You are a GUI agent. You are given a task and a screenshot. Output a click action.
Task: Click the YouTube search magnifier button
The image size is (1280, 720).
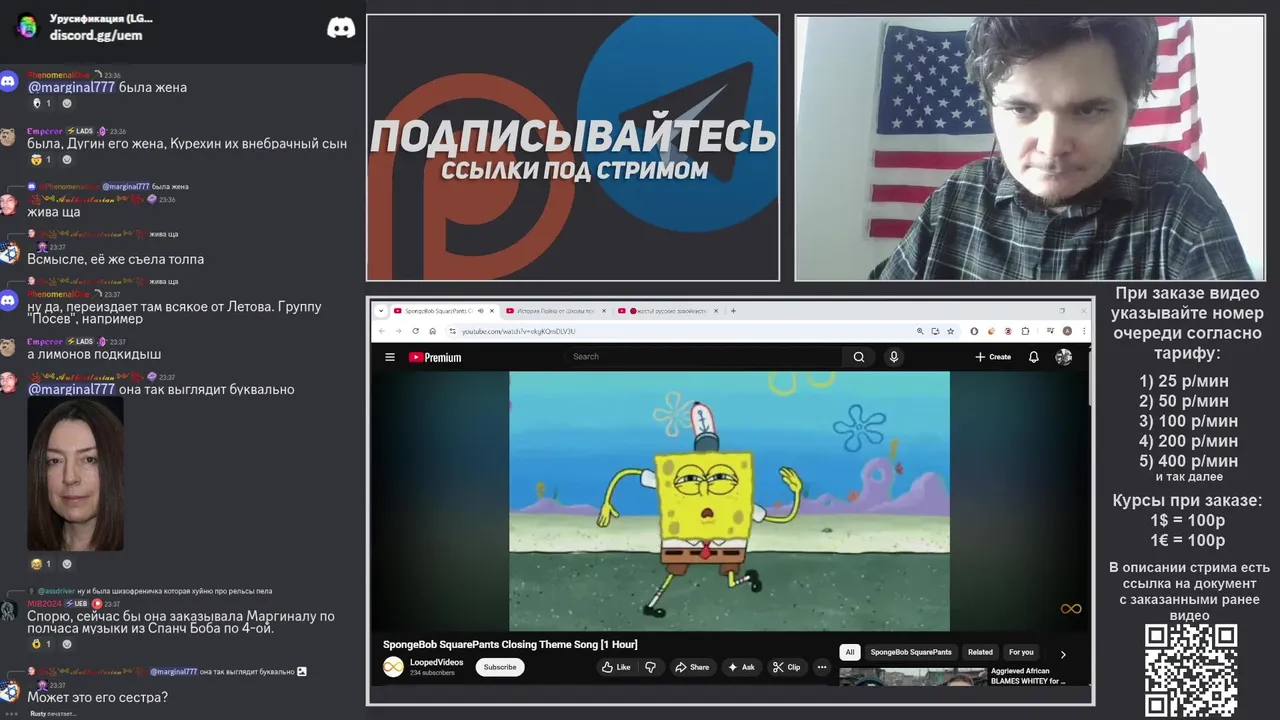click(858, 357)
